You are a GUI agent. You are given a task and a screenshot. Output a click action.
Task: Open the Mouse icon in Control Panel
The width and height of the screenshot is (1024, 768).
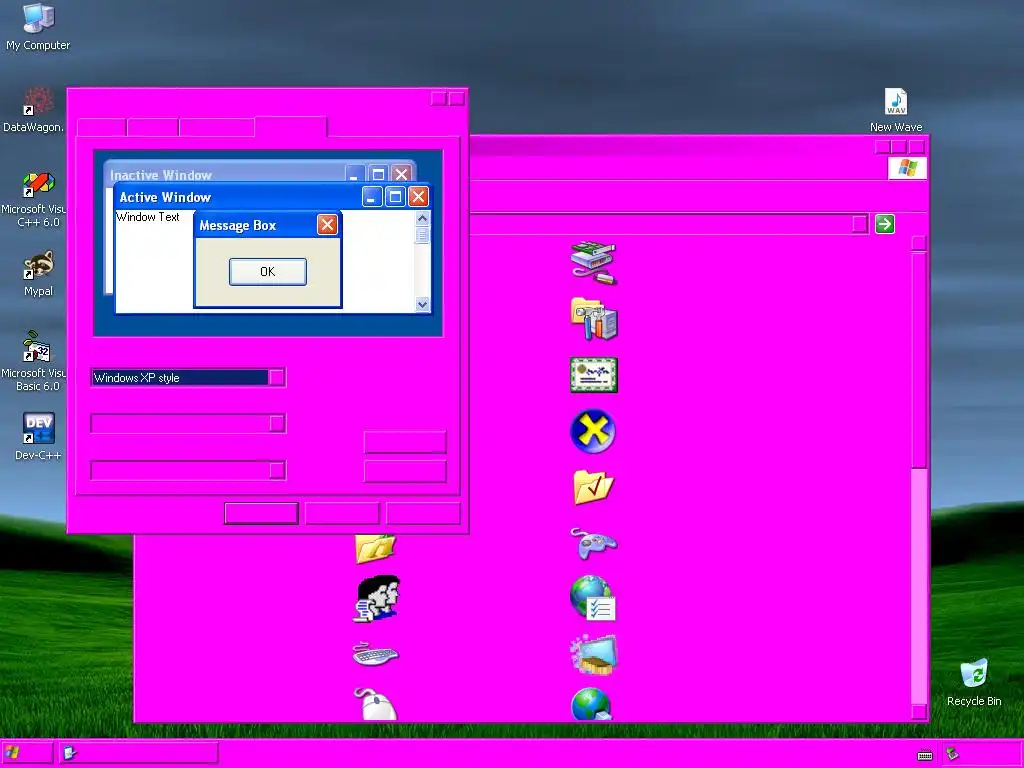click(x=376, y=703)
